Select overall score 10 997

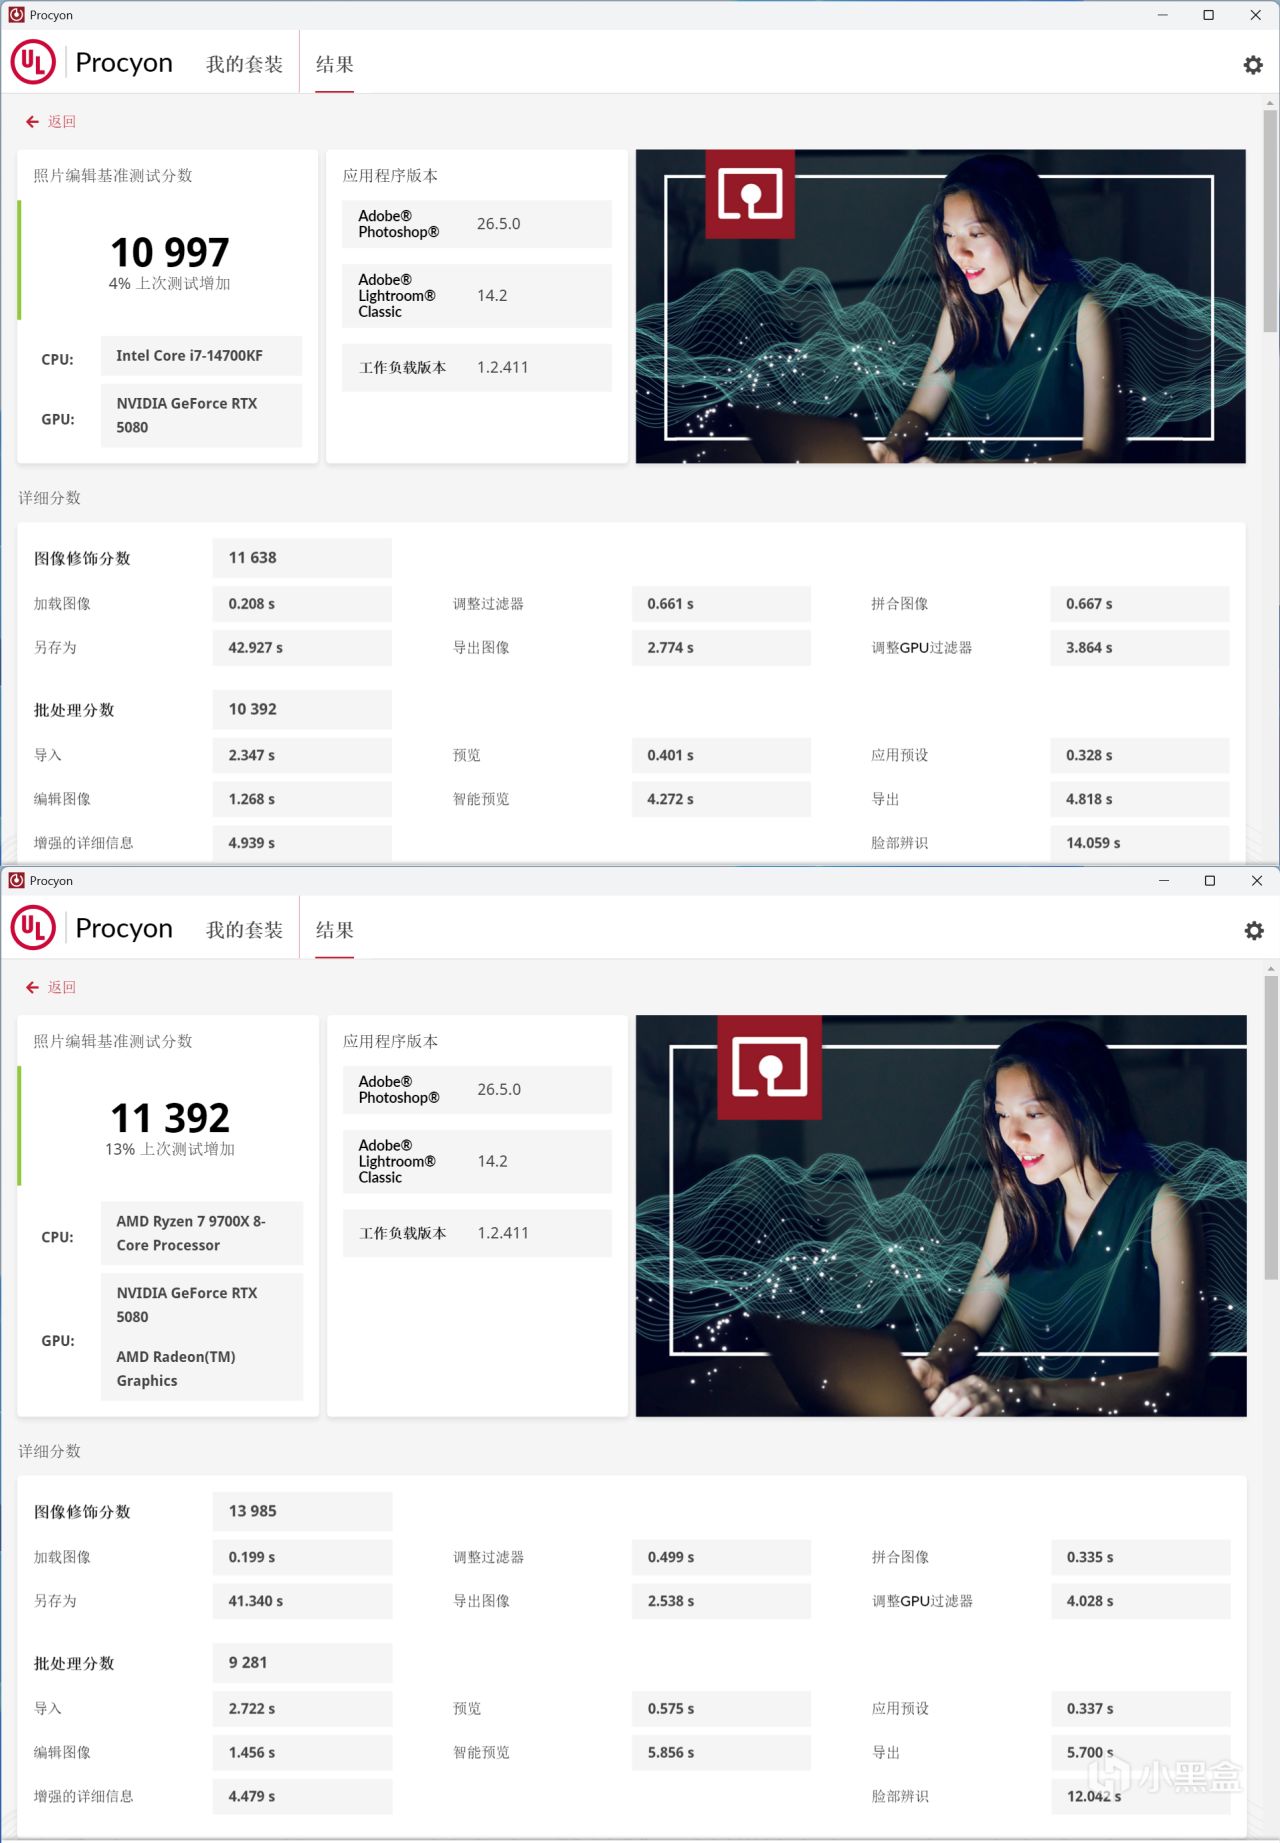[x=170, y=252]
